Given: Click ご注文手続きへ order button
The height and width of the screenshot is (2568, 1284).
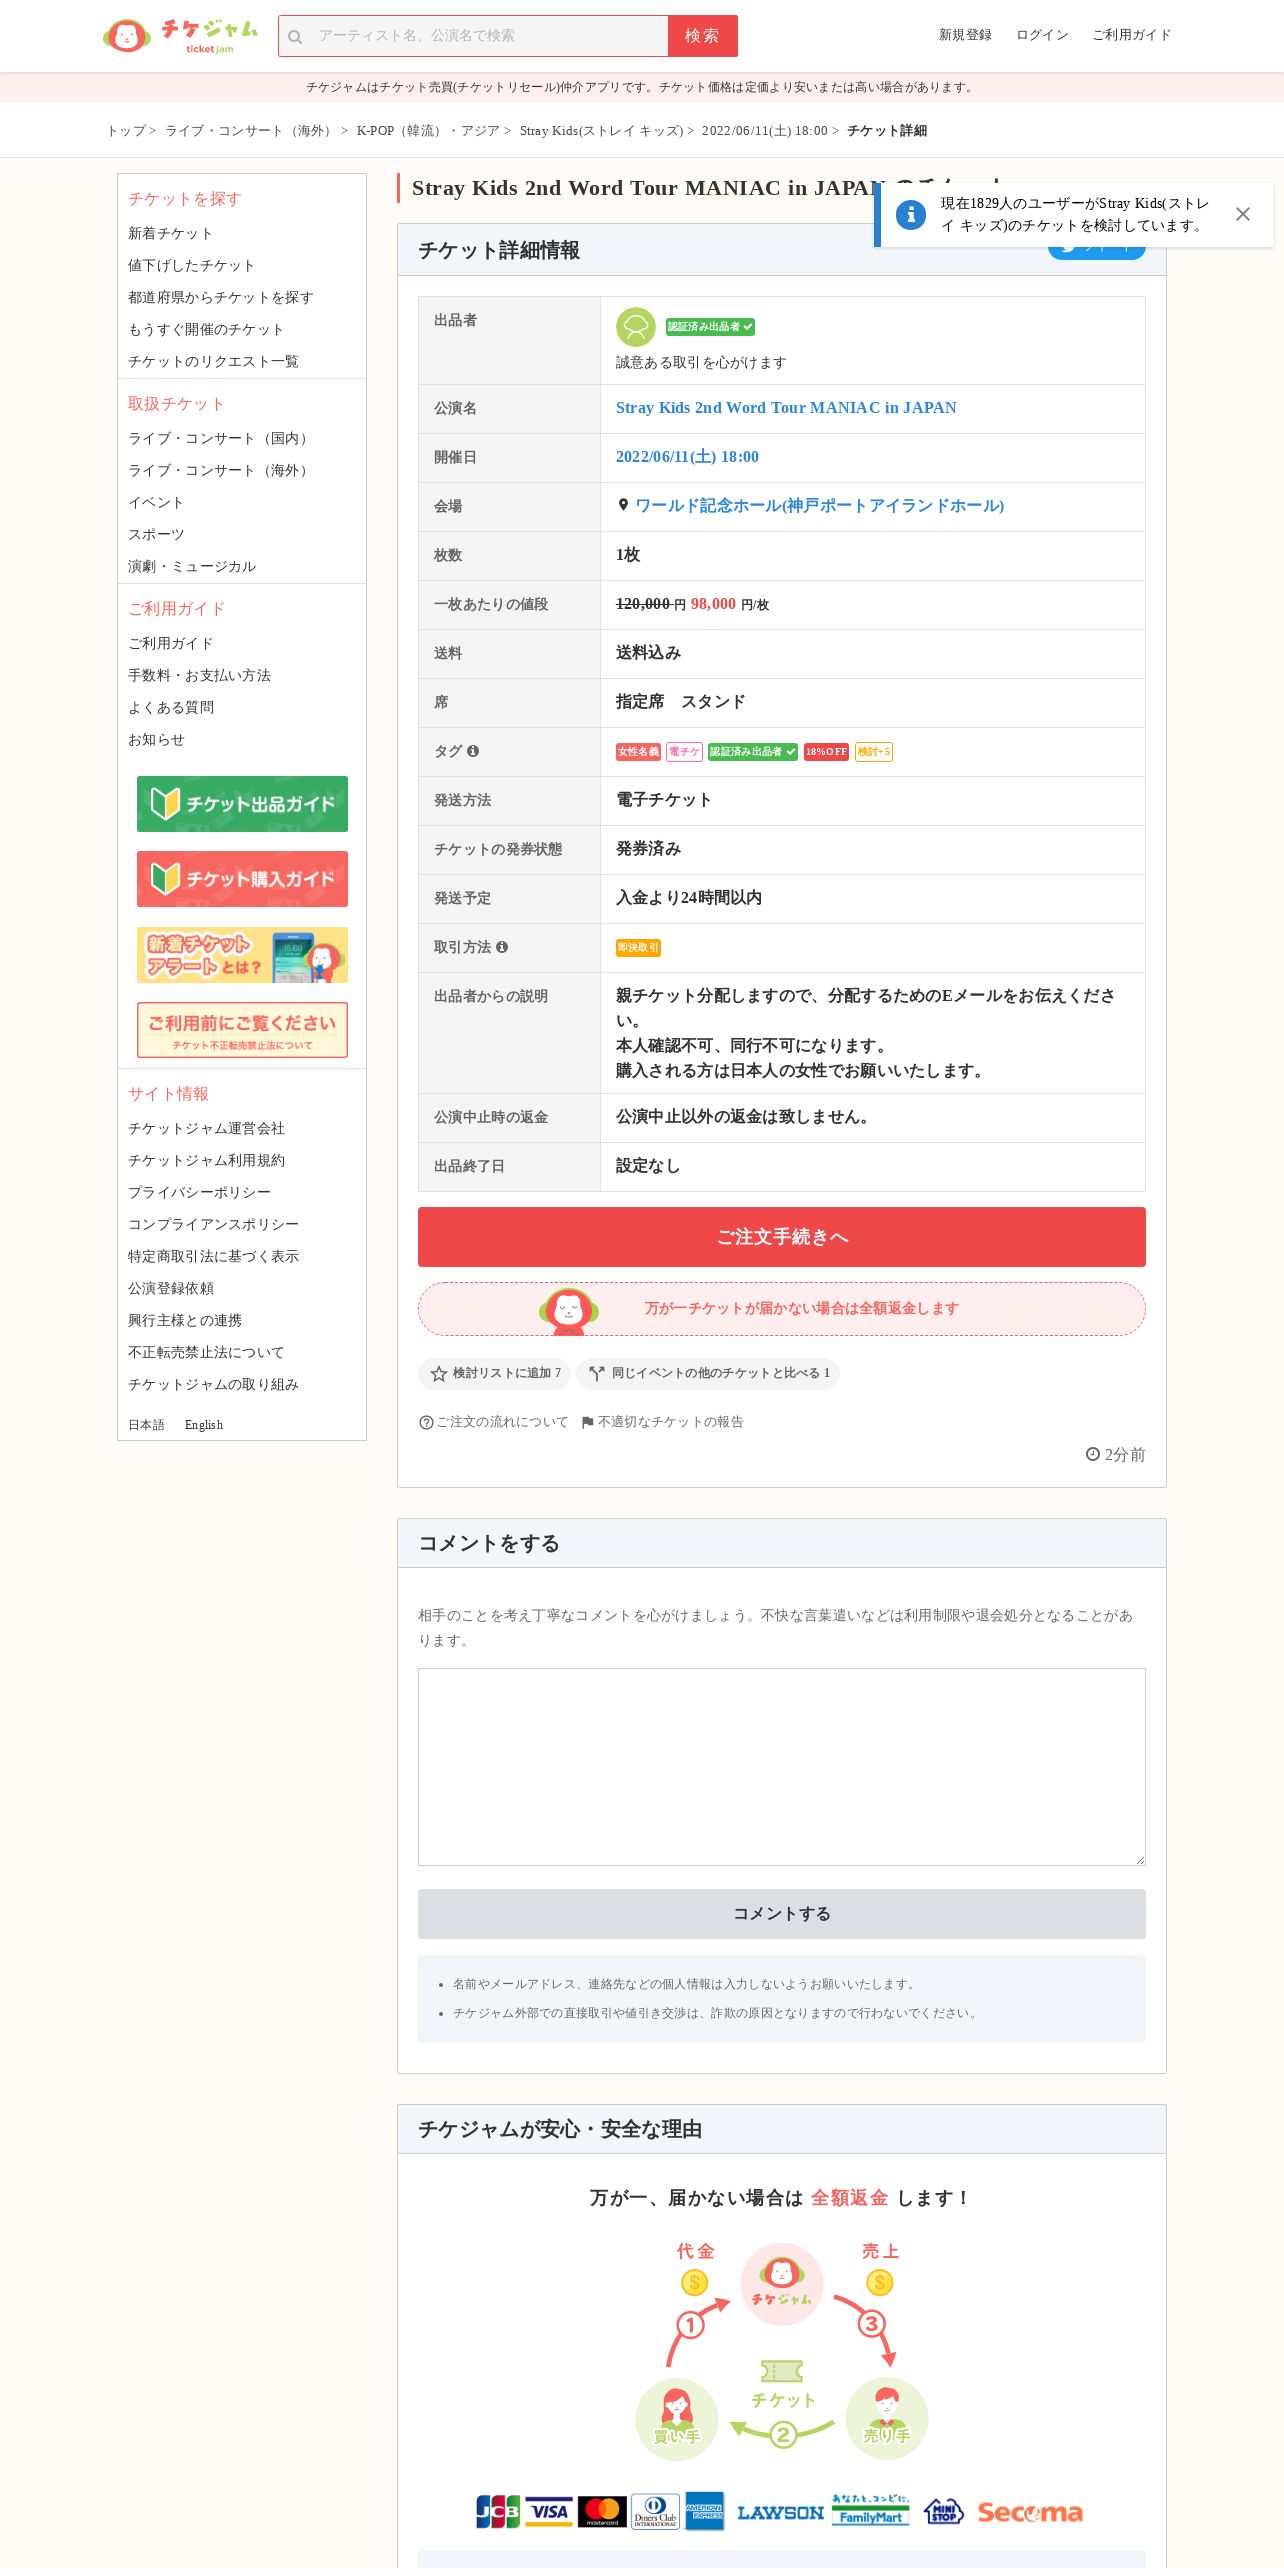Looking at the screenshot, I should click(x=782, y=1237).
